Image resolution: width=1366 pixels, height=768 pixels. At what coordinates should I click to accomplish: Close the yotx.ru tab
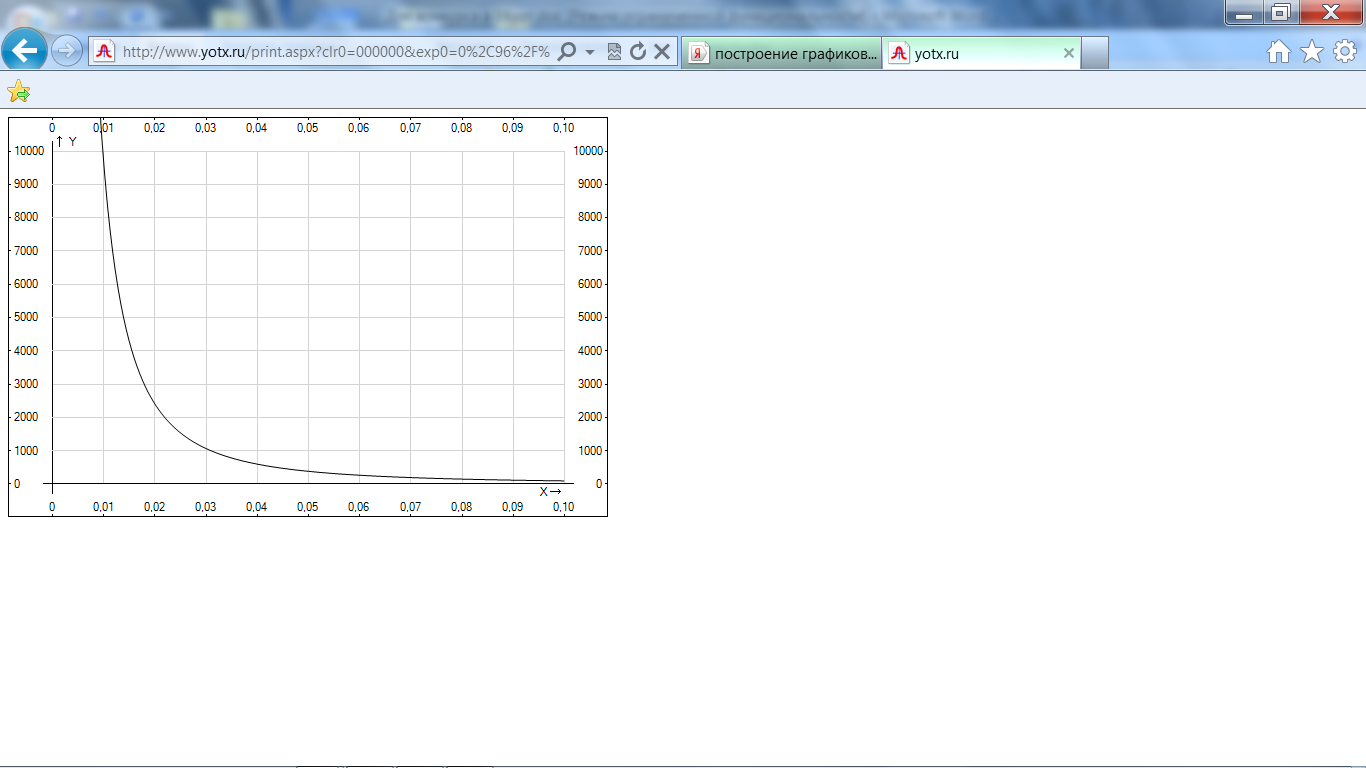[1068, 54]
